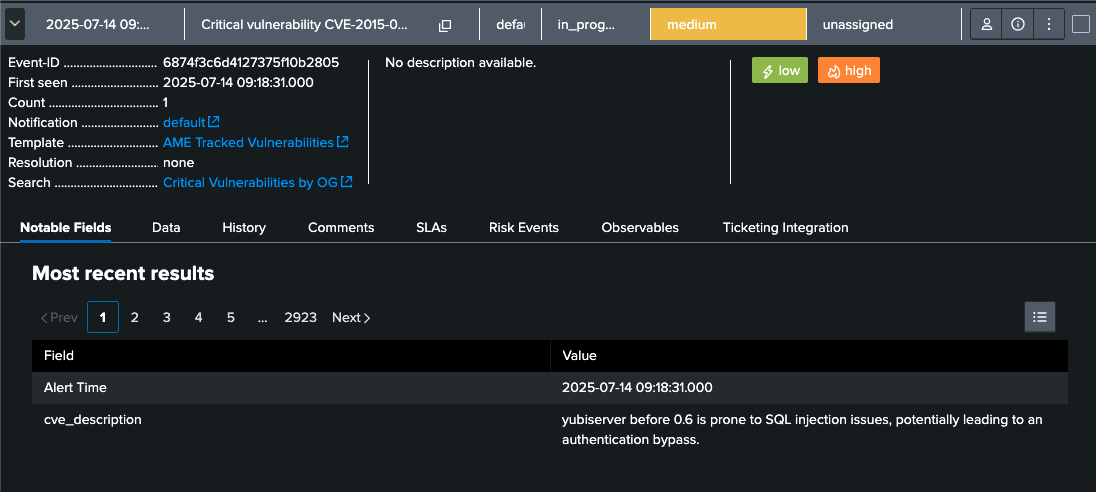The image size is (1096, 492).
Task: Click the medium urgency cell
Action: pos(727,24)
